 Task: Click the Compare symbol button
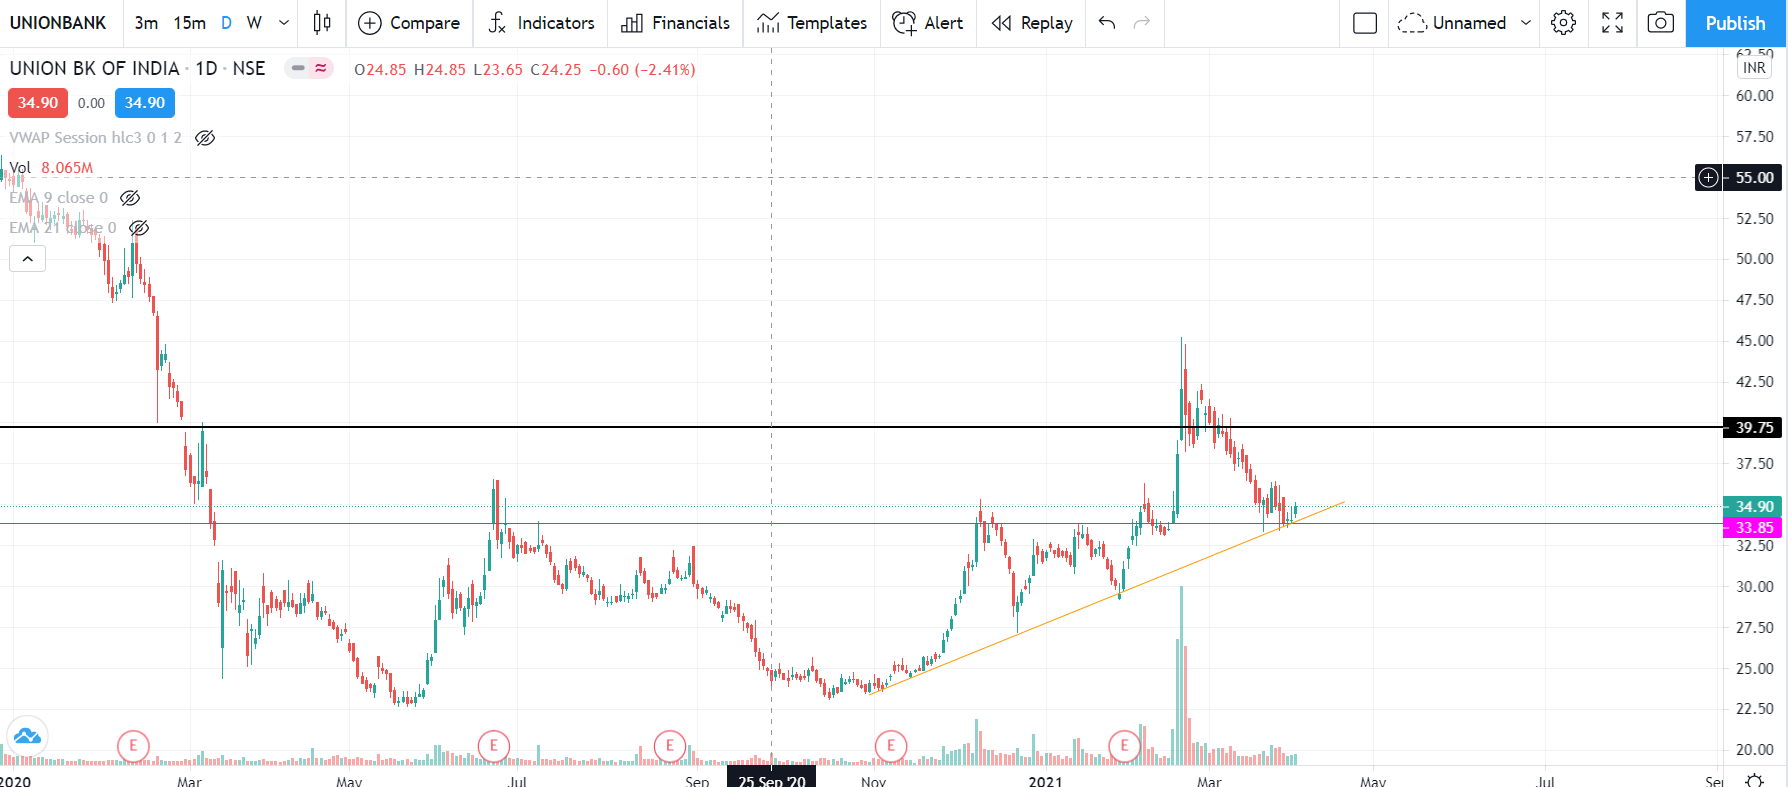click(x=409, y=23)
